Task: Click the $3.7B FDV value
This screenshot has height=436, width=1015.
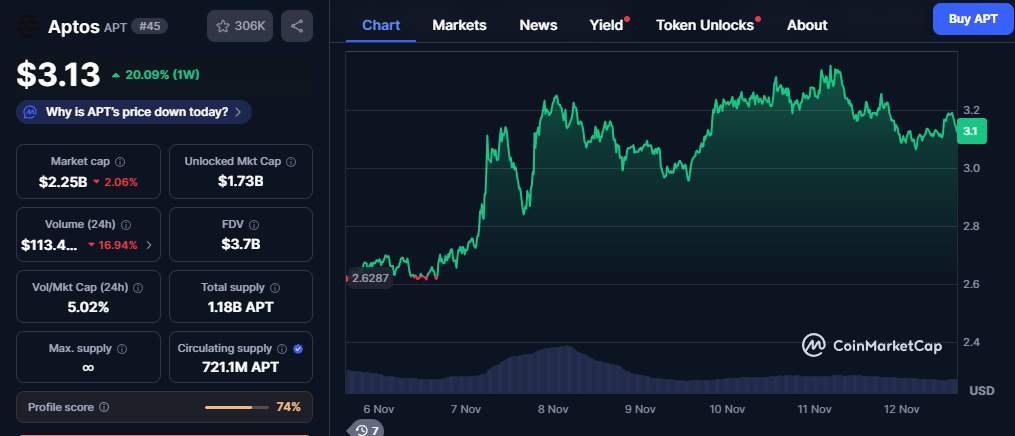Action: click(240, 245)
